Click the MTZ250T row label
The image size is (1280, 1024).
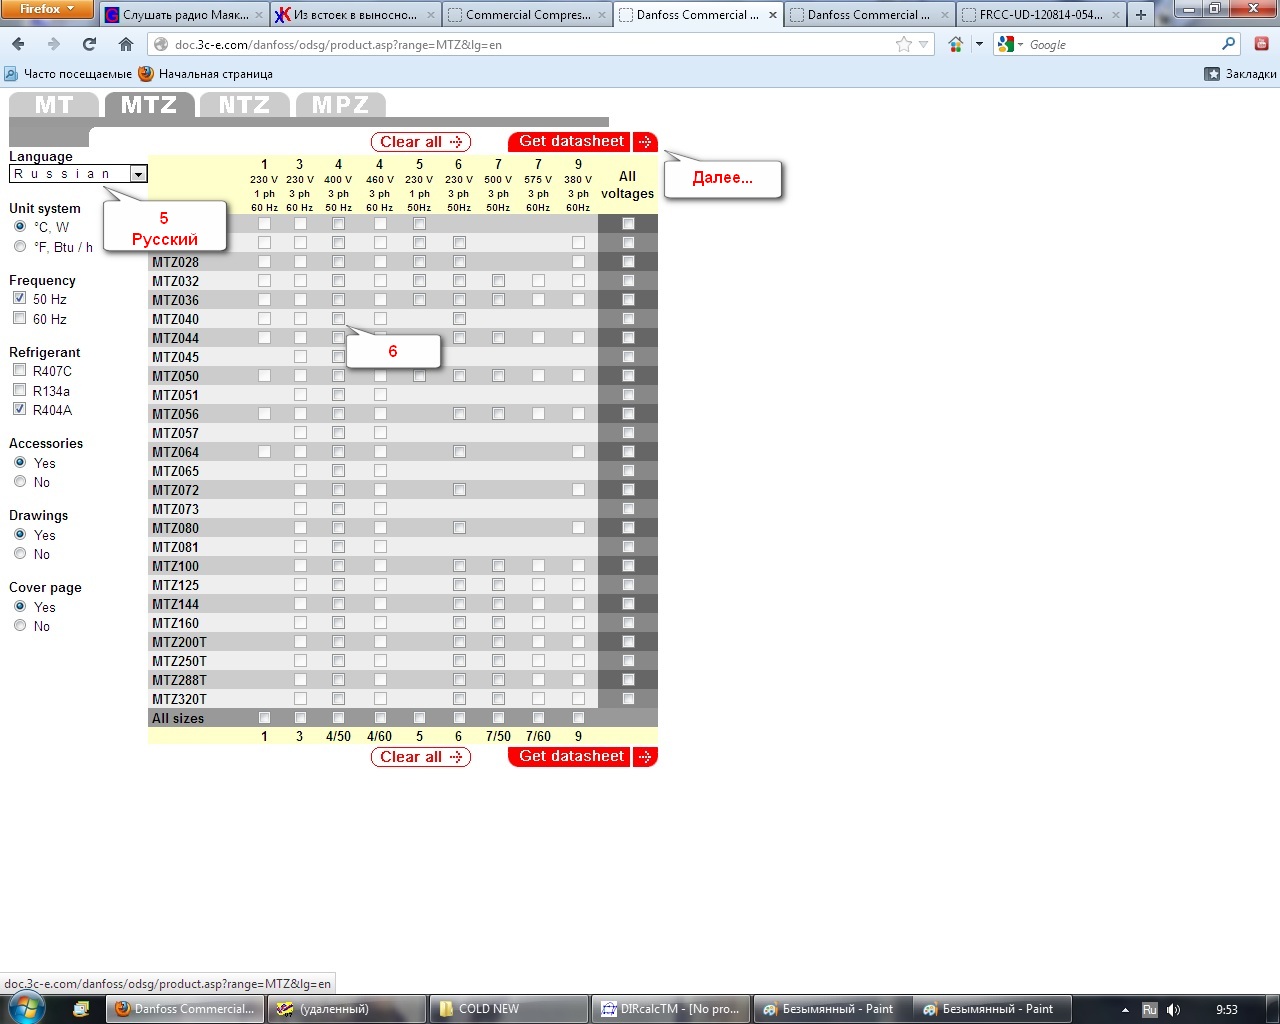(180, 661)
